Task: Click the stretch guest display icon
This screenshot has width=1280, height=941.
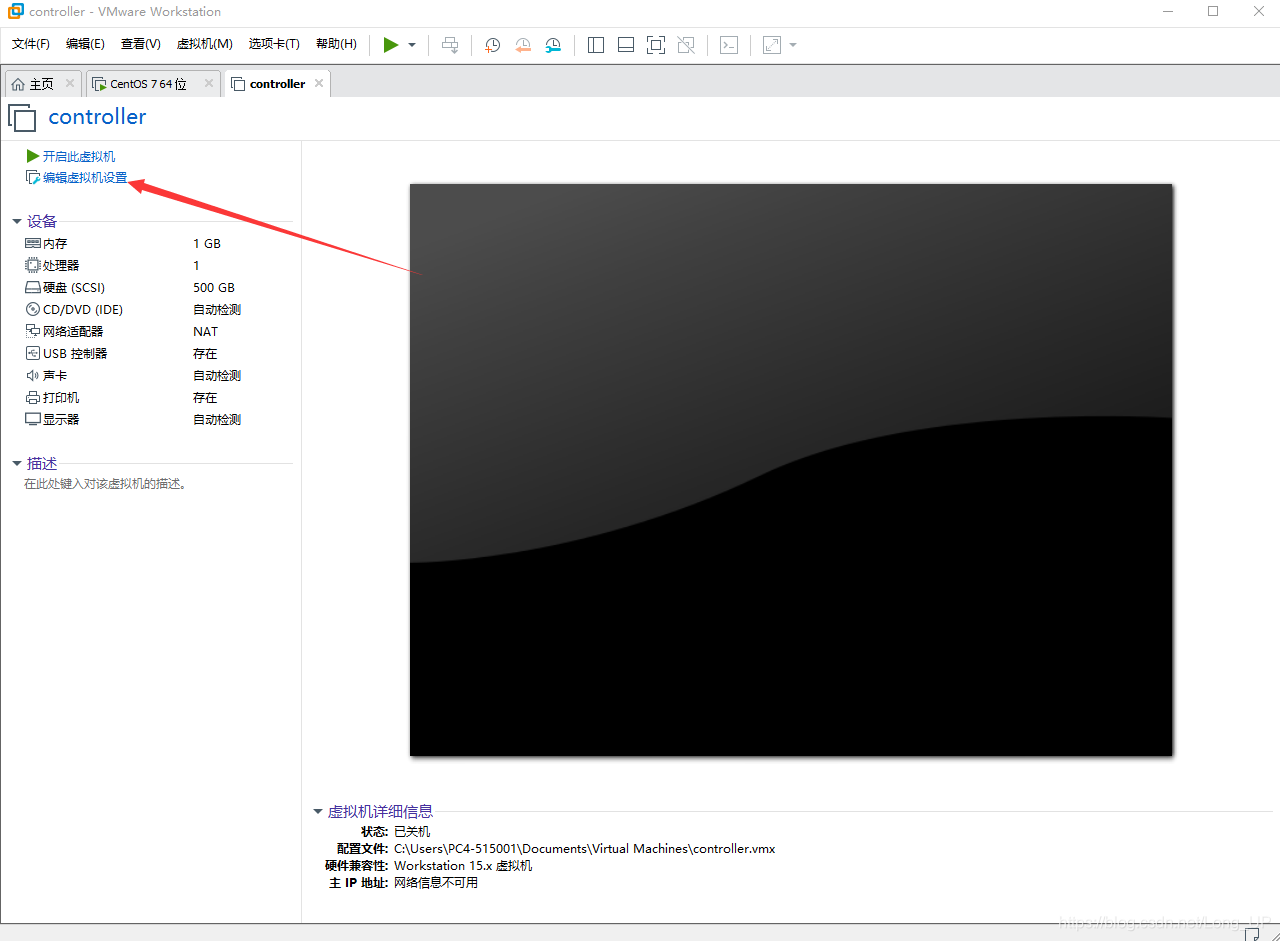Action: [x=772, y=45]
